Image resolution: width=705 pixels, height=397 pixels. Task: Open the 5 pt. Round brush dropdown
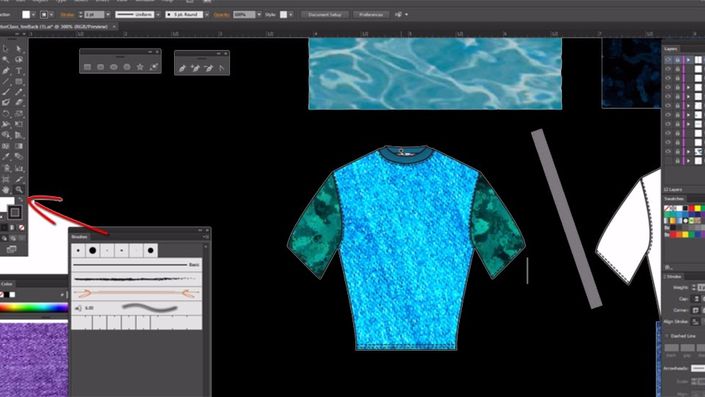pos(206,14)
